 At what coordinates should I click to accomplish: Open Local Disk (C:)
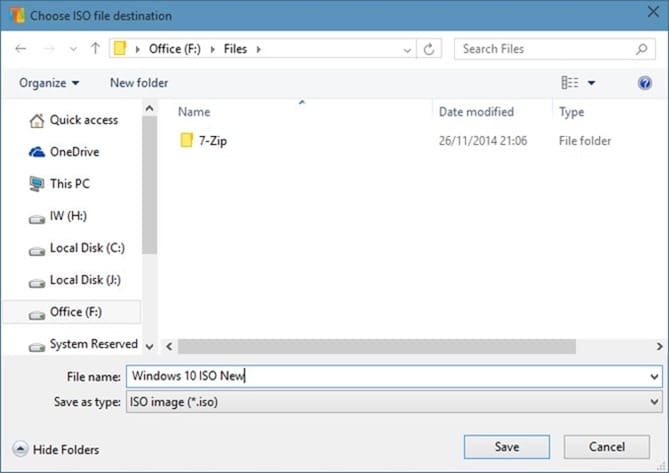point(87,248)
